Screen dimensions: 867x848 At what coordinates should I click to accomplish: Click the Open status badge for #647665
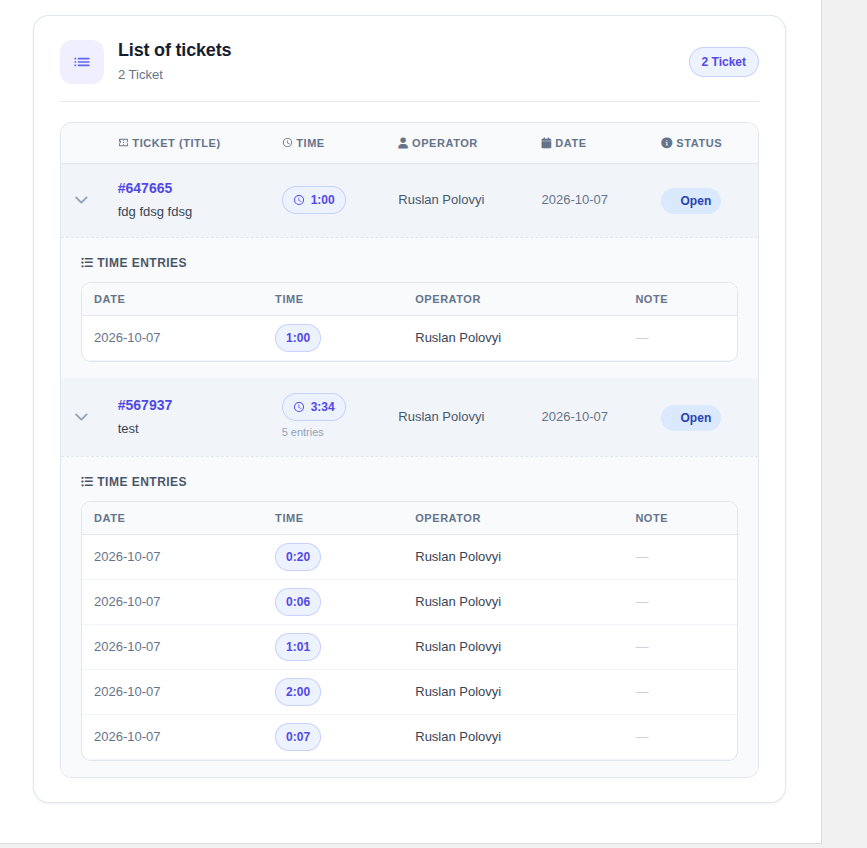[x=691, y=201]
